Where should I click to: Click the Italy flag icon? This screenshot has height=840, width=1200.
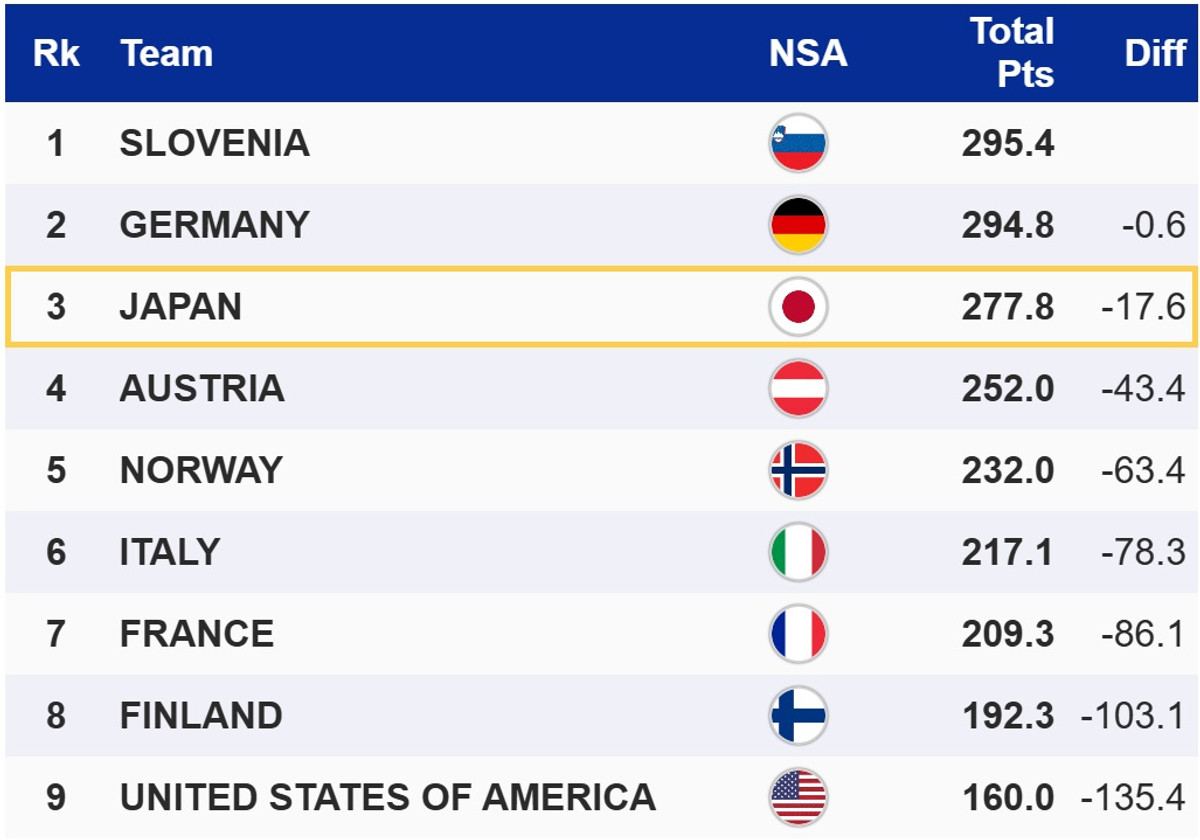pos(798,552)
